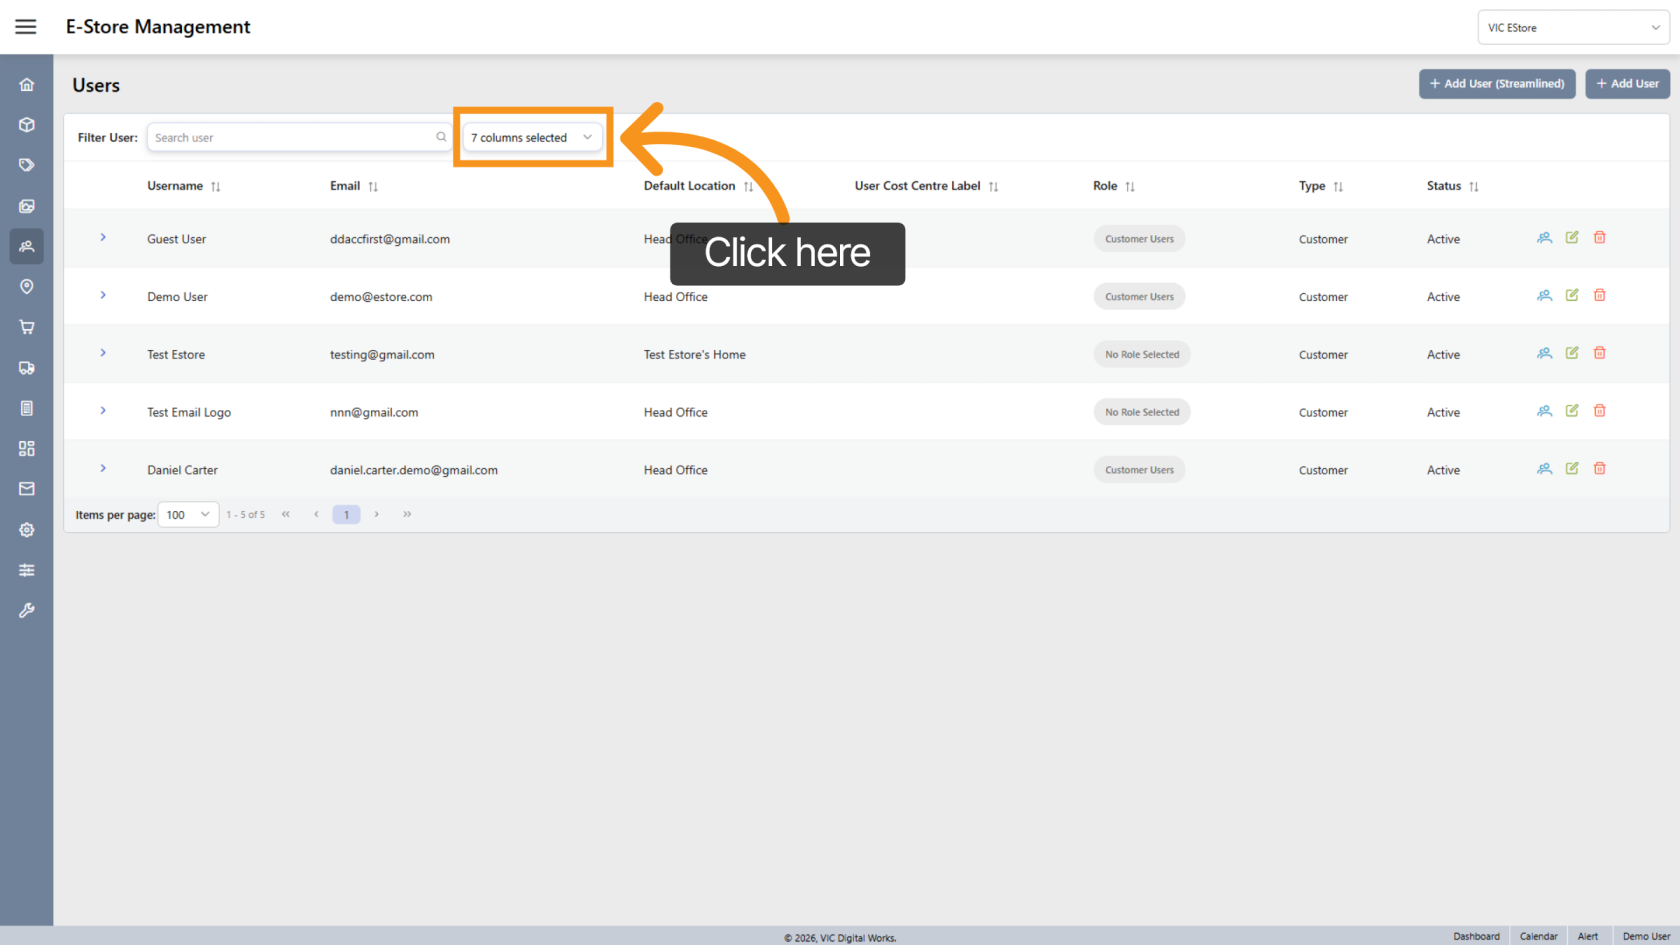Select the Tags section in the sidebar
This screenshot has width=1680, height=945.
pos(26,164)
